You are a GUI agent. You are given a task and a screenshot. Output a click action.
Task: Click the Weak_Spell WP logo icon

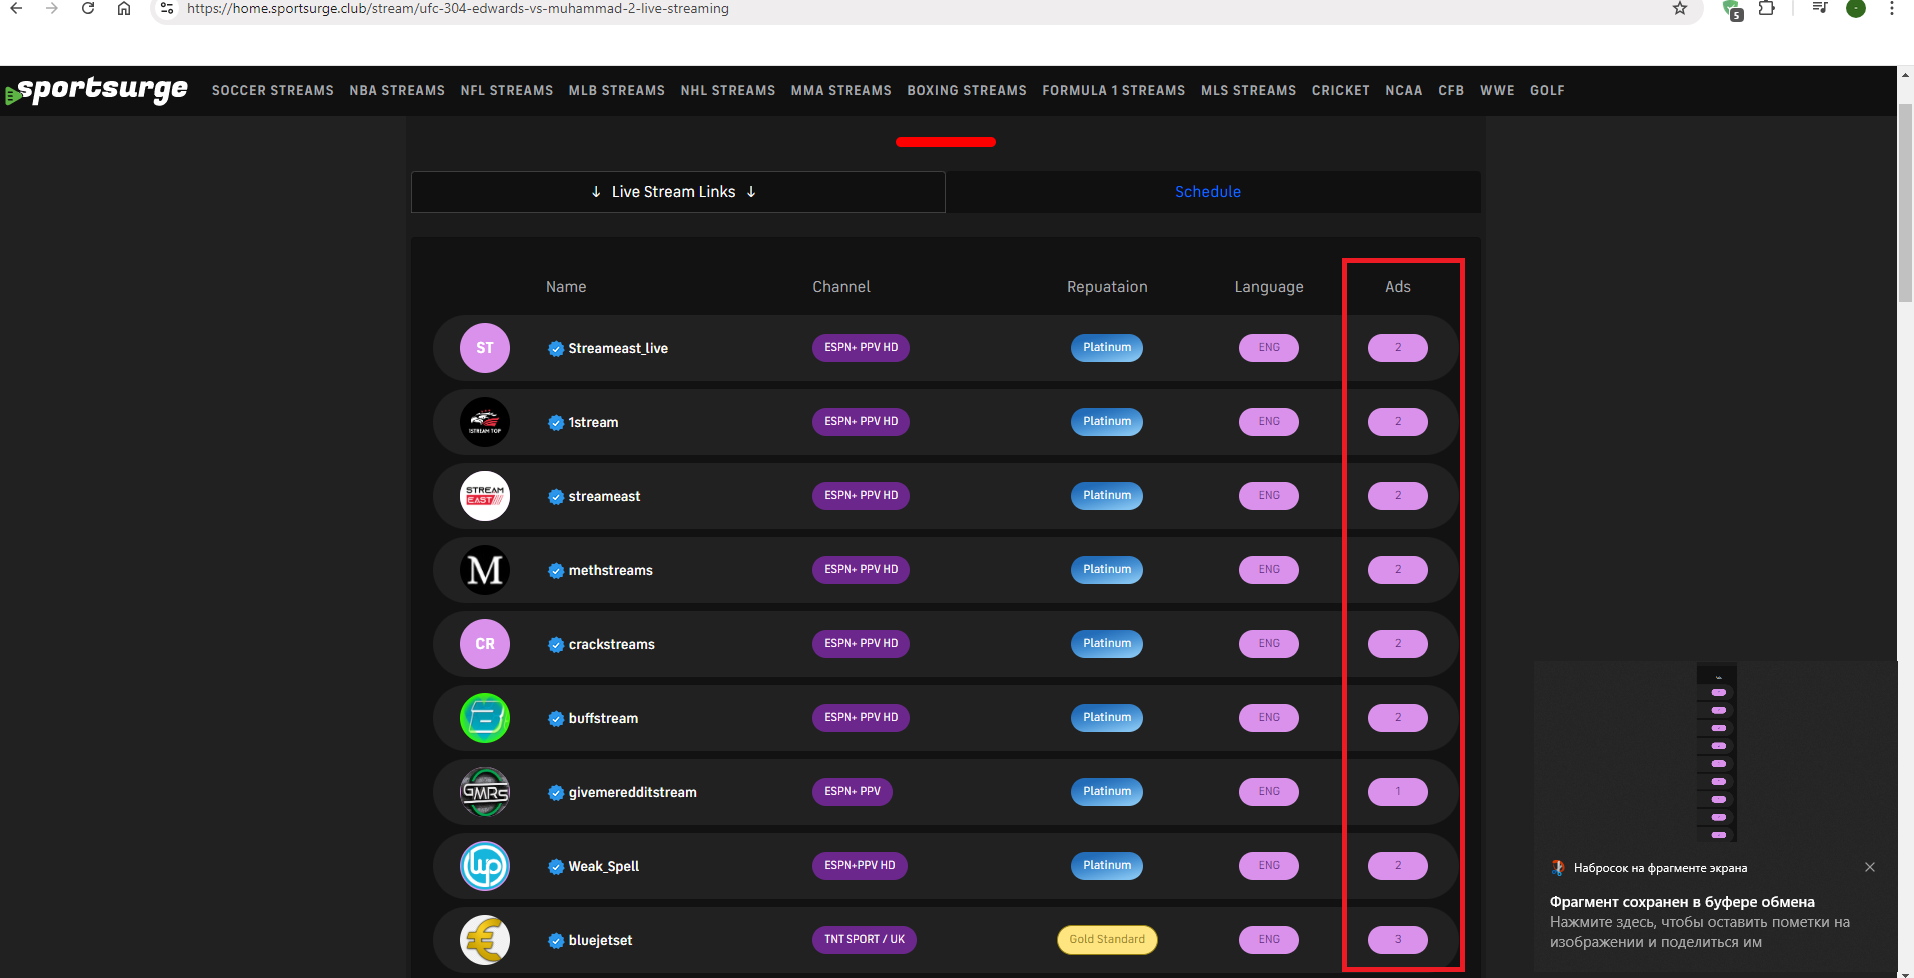(x=485, y=866)
